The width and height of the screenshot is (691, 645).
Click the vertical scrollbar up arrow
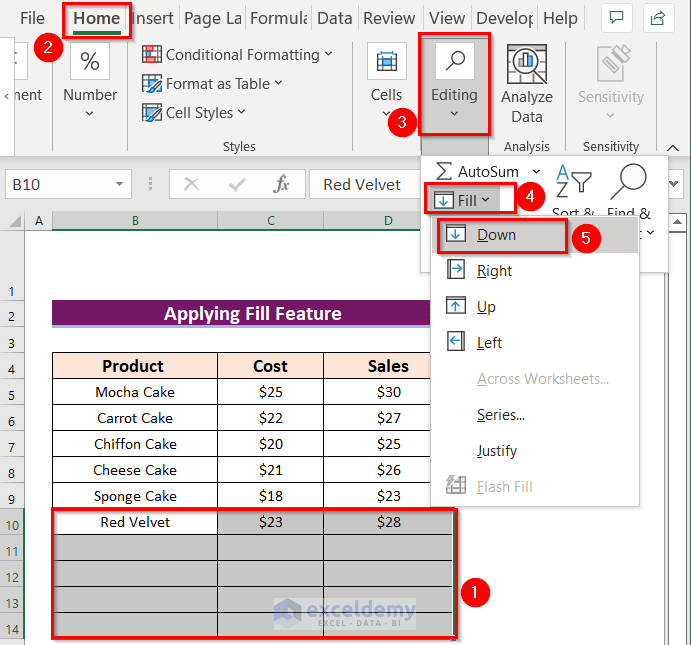(679, 222)
